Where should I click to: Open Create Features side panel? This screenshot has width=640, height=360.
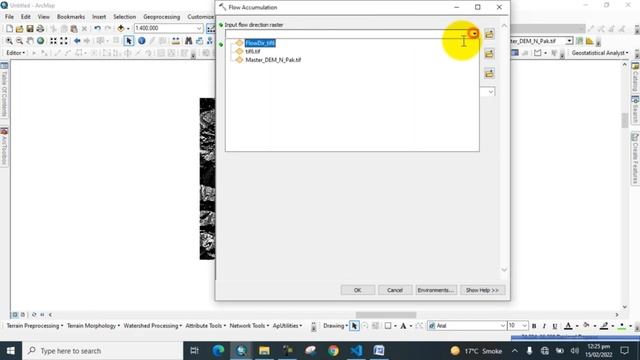coord(635,158)
